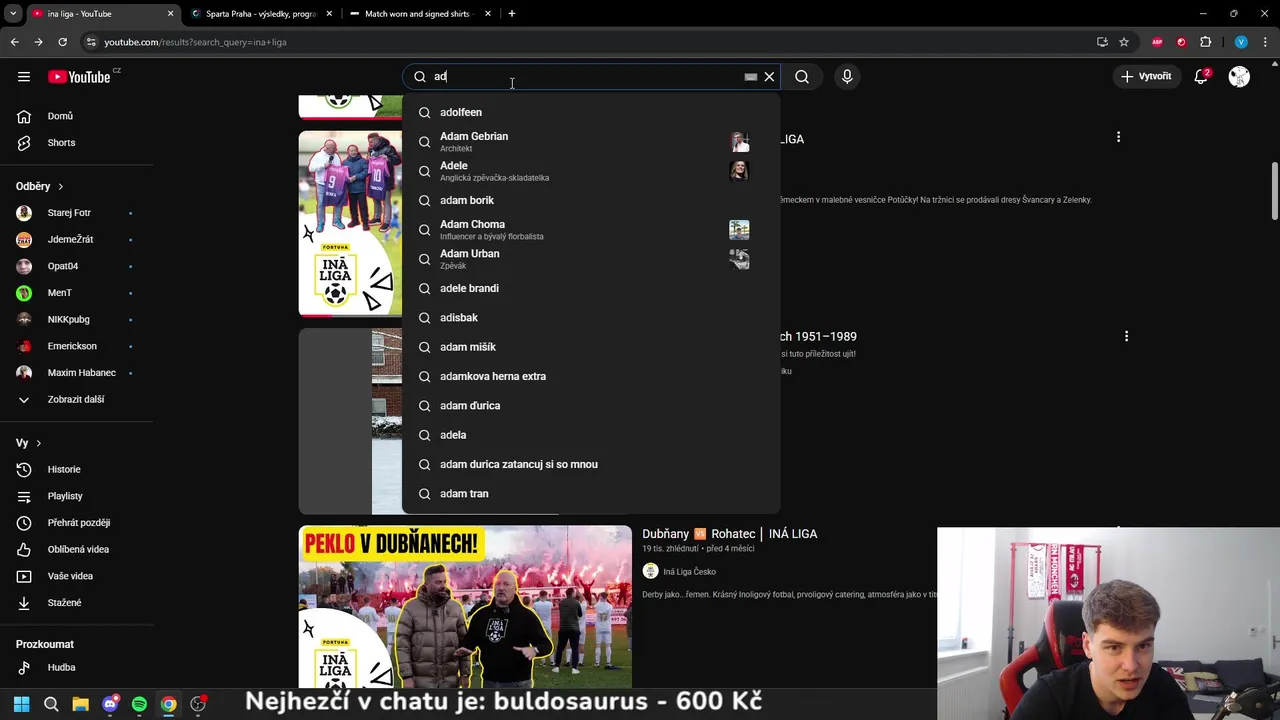Open the Maxim Habanec channel subscription
This screenshot has height=720, width=1280.
77,373
